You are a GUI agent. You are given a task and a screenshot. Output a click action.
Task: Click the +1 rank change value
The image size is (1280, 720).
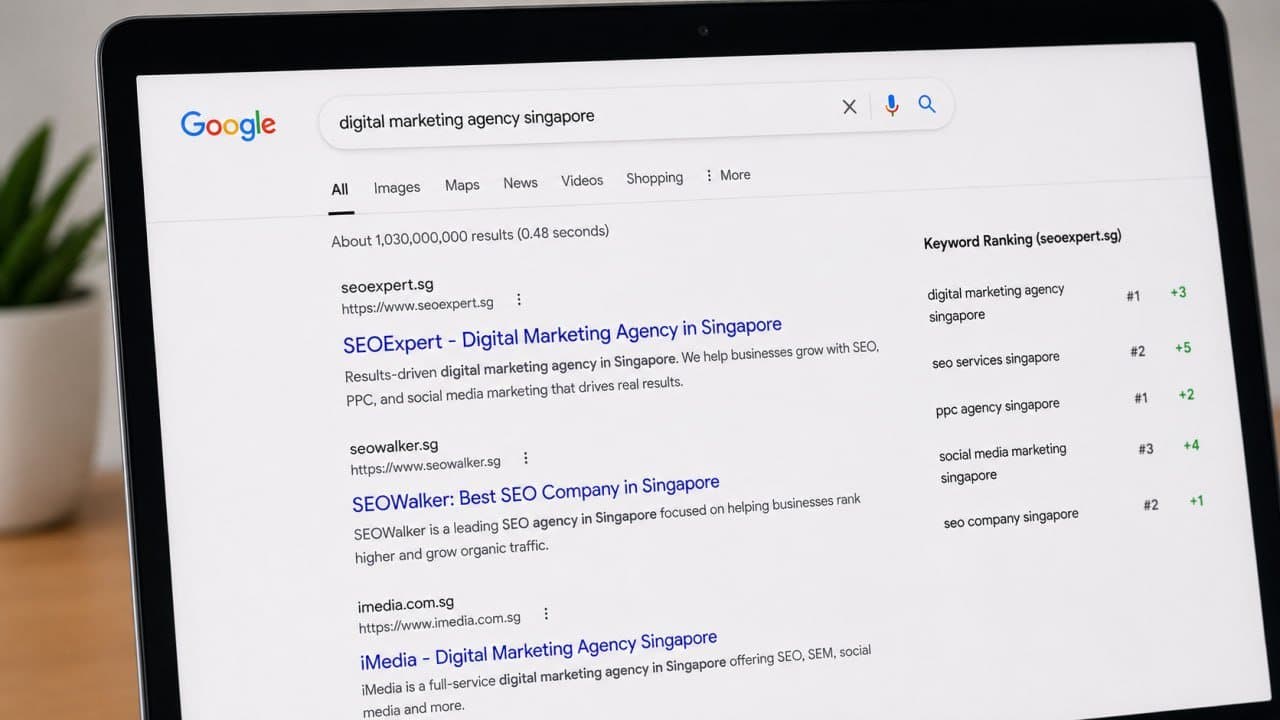coord(1196,501)
